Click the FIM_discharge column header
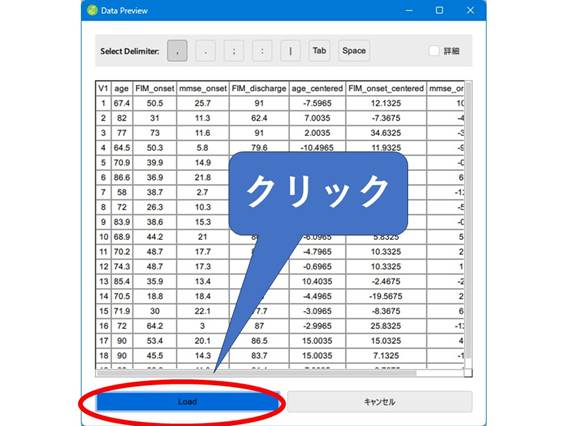 point(259,89)
